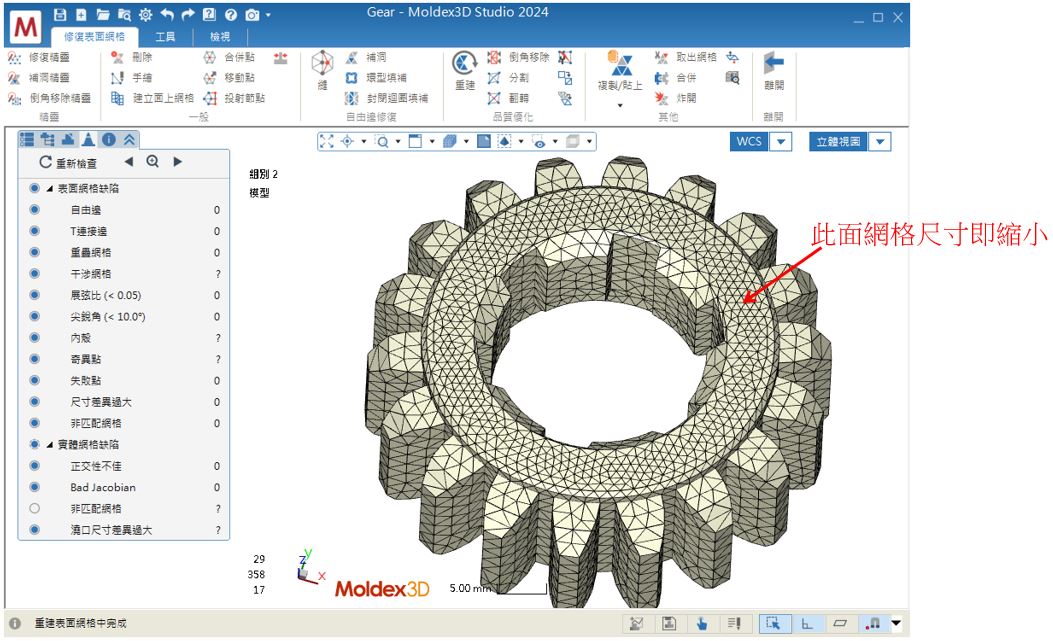Toggle visibility of Bad Jacobian defect
The width and height of the screenshot is (1053, 641).
(x=34, y=487)
